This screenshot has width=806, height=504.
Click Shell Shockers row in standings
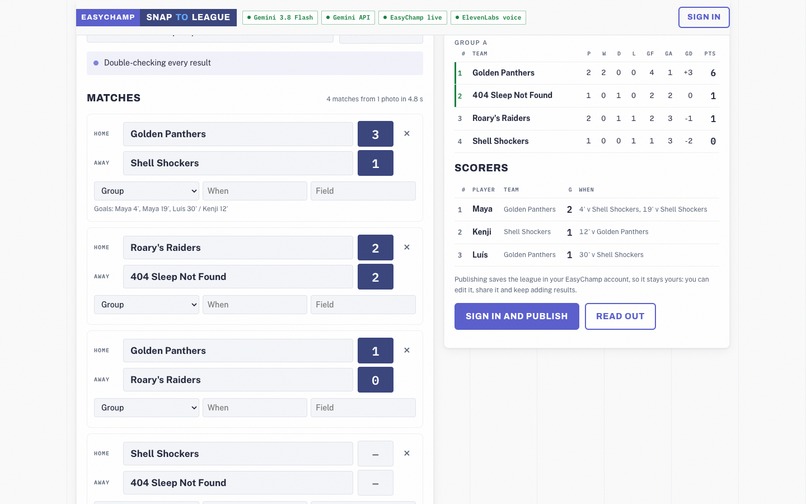tap(587, 141)
